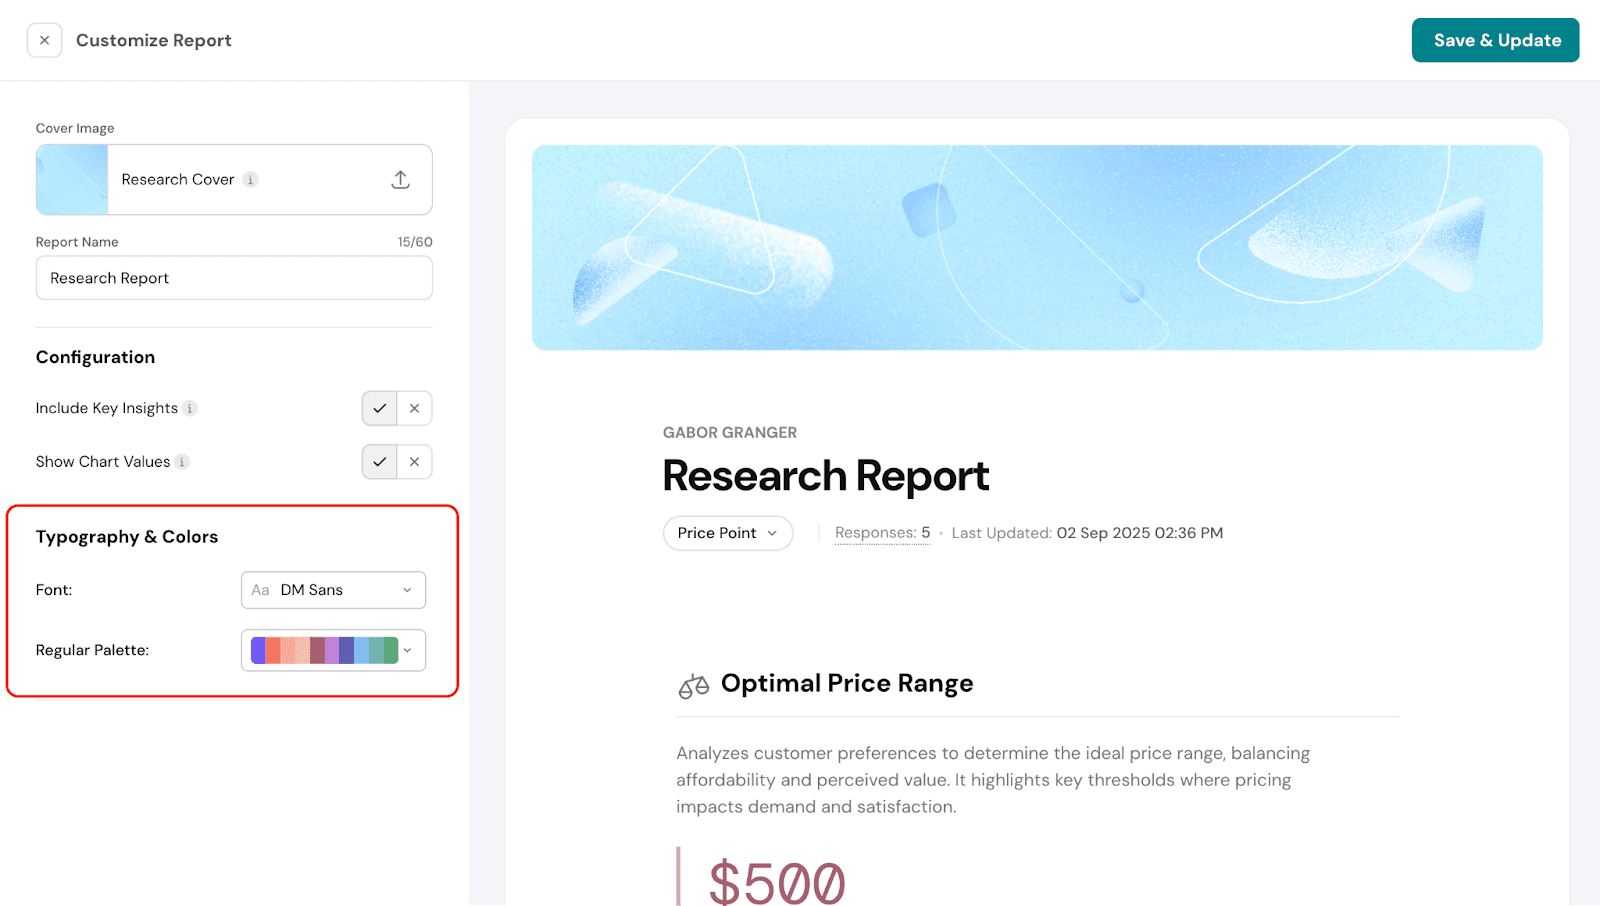Open the DM Sans font dropdown
This screenshot has height=906, width=1600.
pyautogui.click(x=333, y=590)
